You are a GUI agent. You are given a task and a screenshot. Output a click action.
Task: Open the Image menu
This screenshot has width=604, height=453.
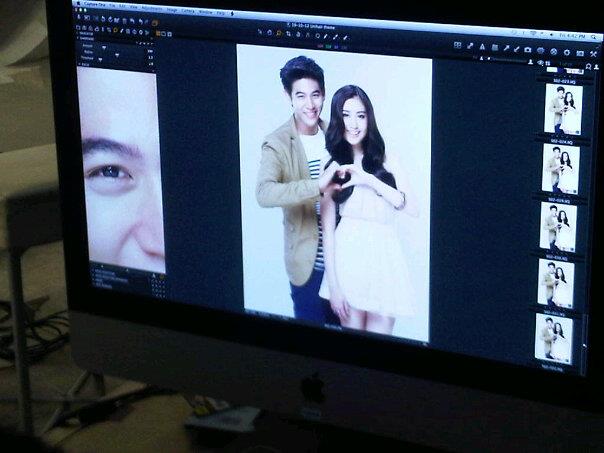172,10
